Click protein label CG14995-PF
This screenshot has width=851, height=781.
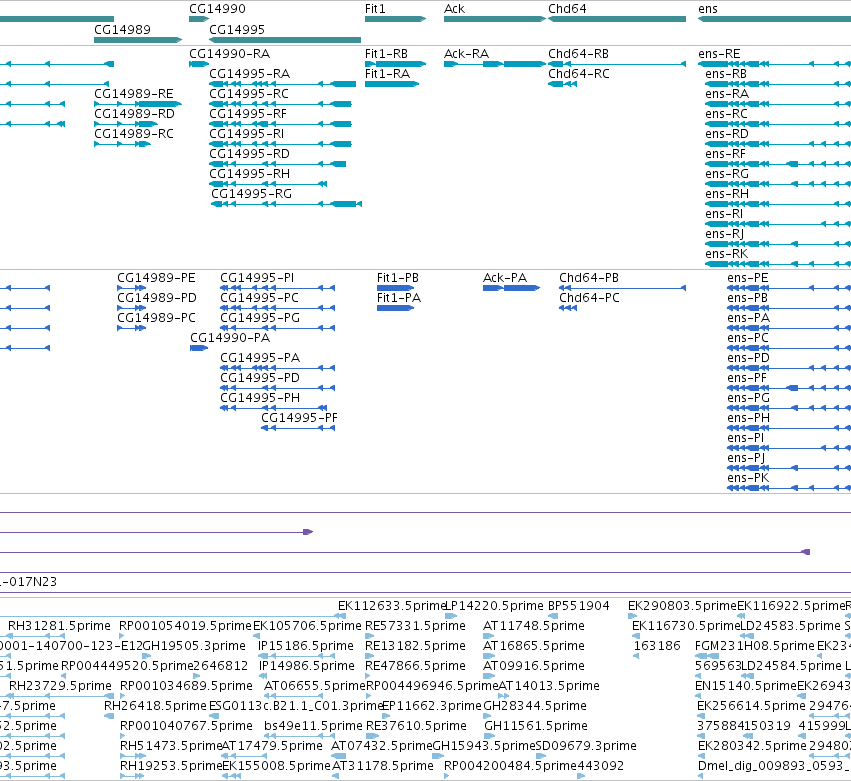click(x=299, y=418)
